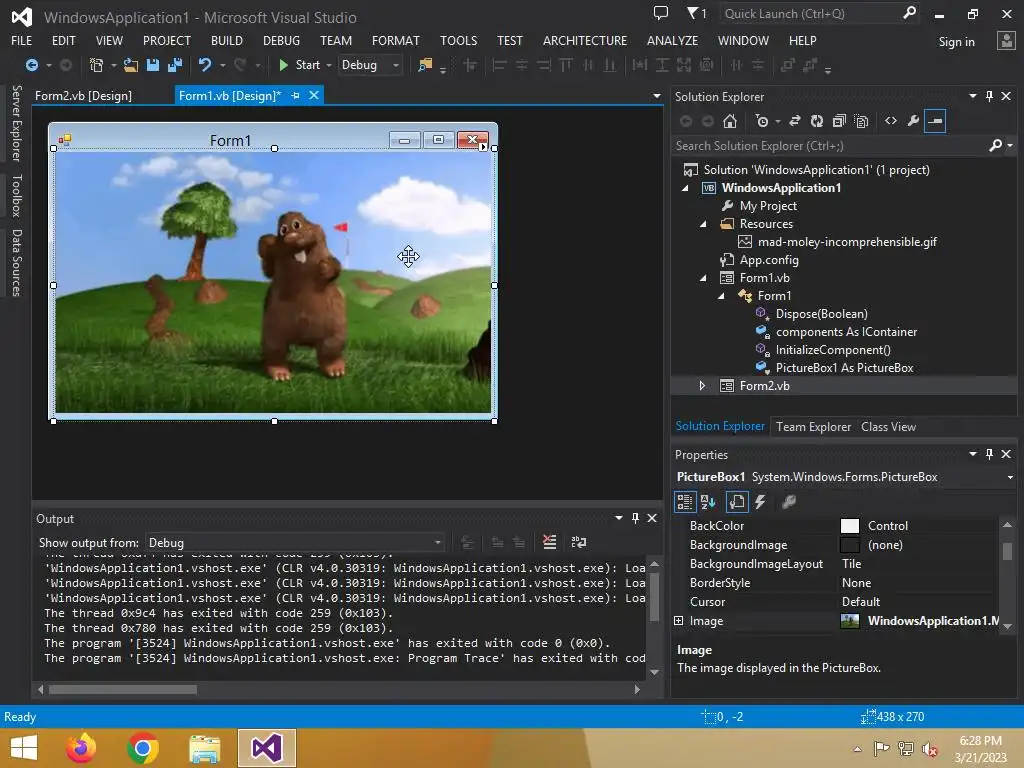Click the Open File folder icon
1024x768 pixels.
[131, 65]
